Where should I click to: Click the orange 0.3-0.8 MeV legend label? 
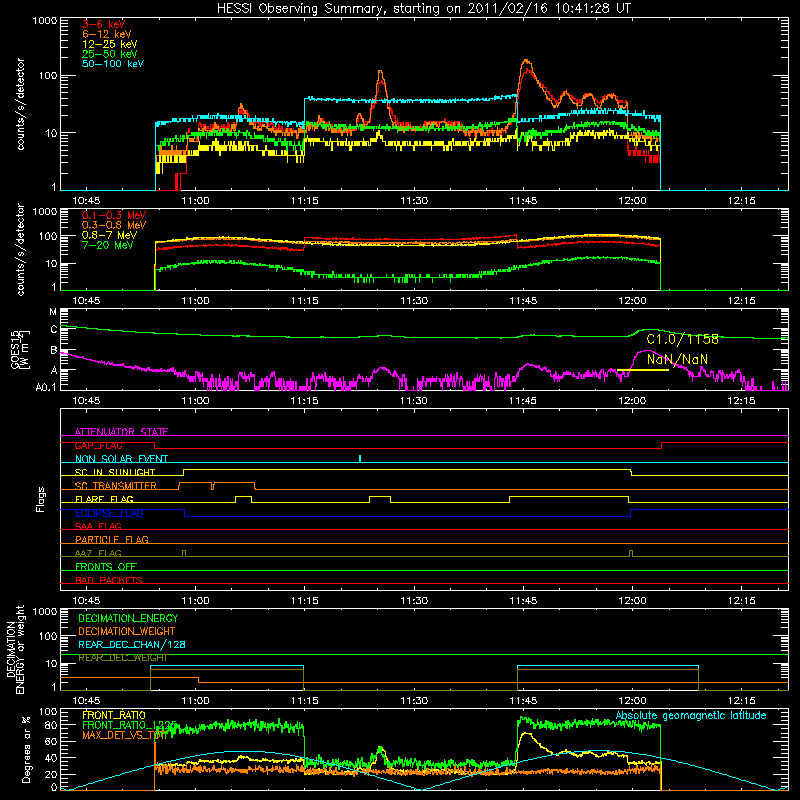[x=114, y=225]
